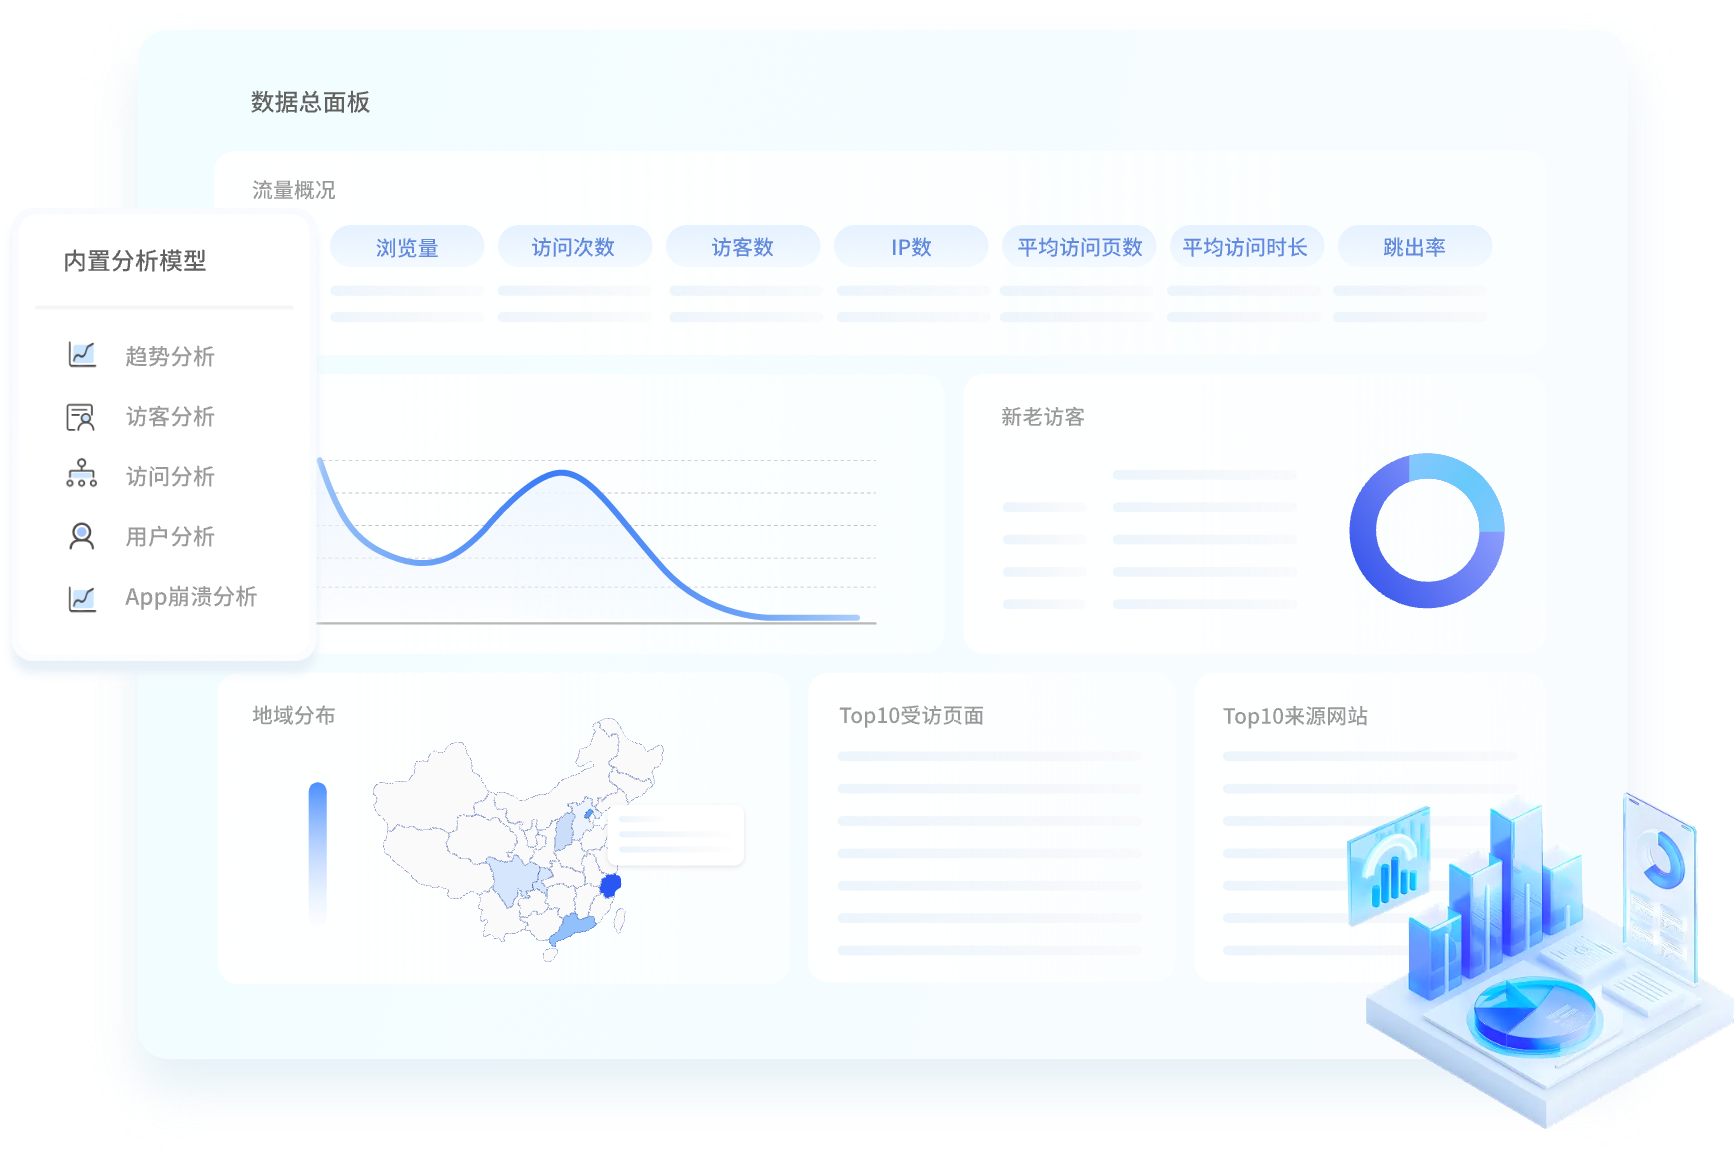
Task: Click the dark blue highlighted province on map
Action: pyautogui.click(x=610, y=885)
